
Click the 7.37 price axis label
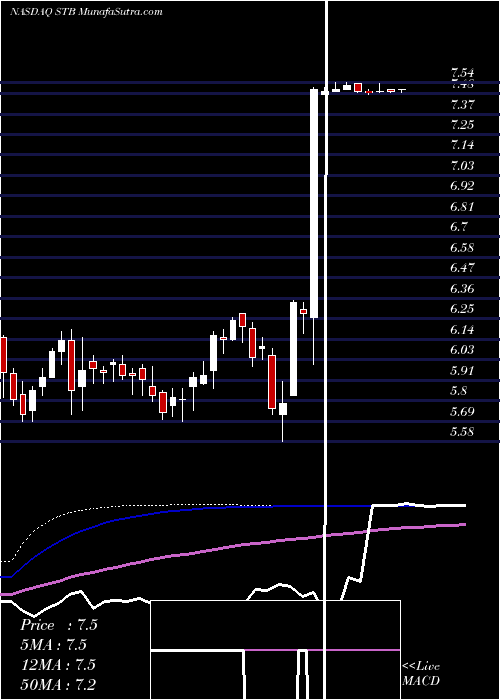tap(462, 105)
